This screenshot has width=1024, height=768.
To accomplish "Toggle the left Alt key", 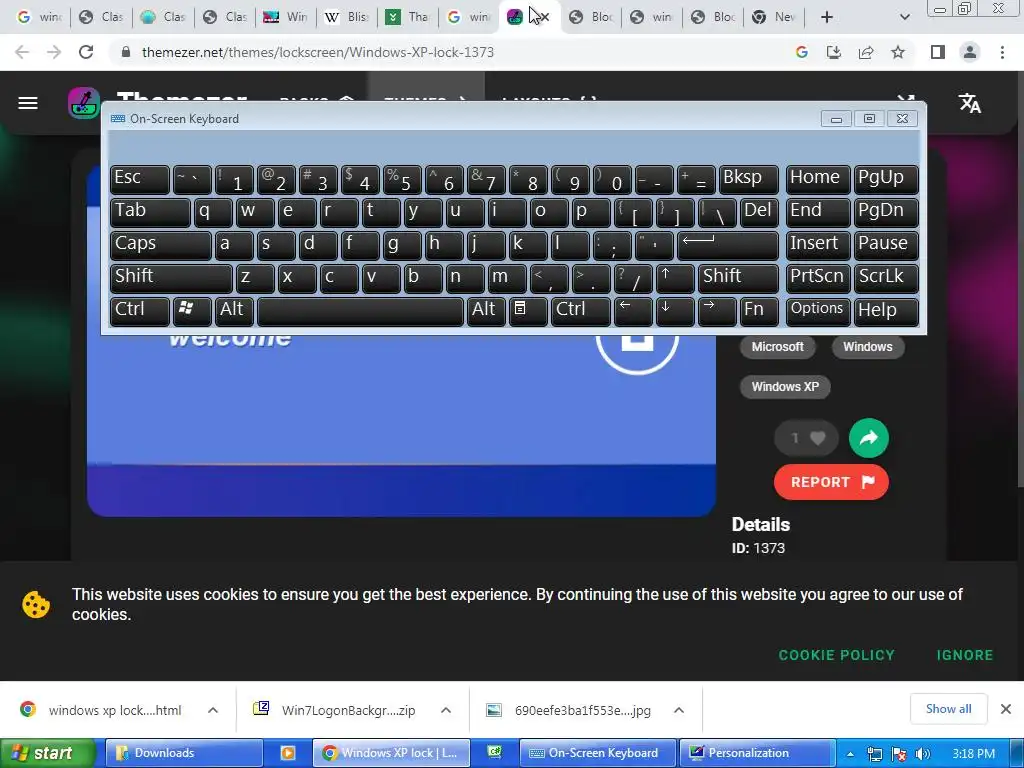I will (234, 311).
